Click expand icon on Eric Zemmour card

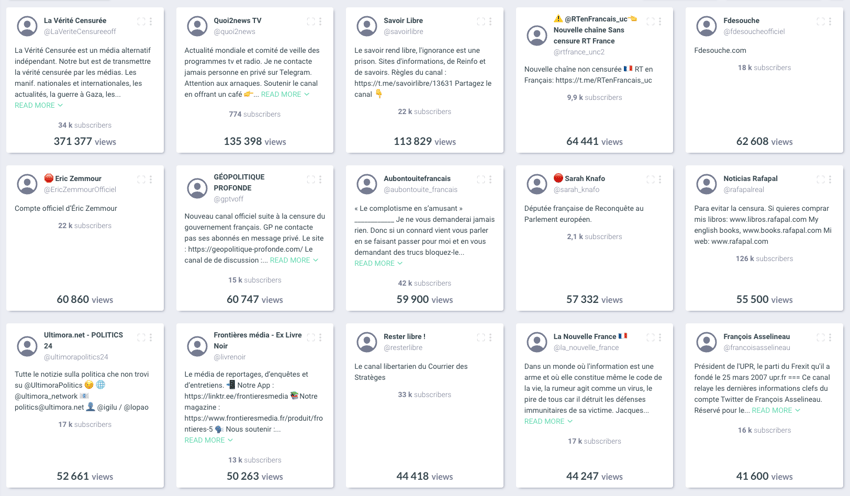pyautogui.click(x=141, y=179)
